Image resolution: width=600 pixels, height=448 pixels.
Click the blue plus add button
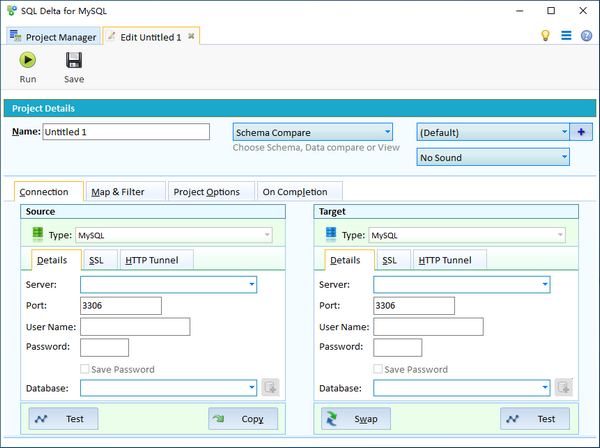click(x=581, y=132)
